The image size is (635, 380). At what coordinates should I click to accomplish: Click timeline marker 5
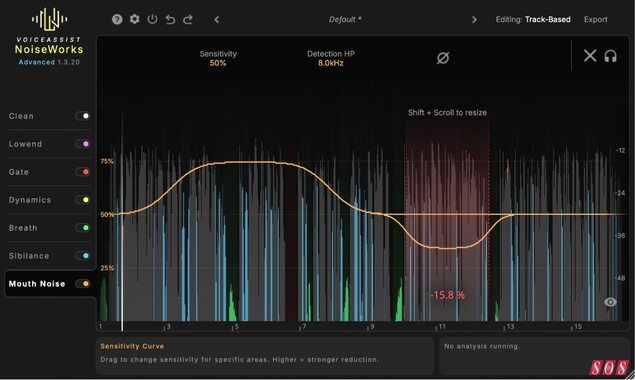coord(237,327)
